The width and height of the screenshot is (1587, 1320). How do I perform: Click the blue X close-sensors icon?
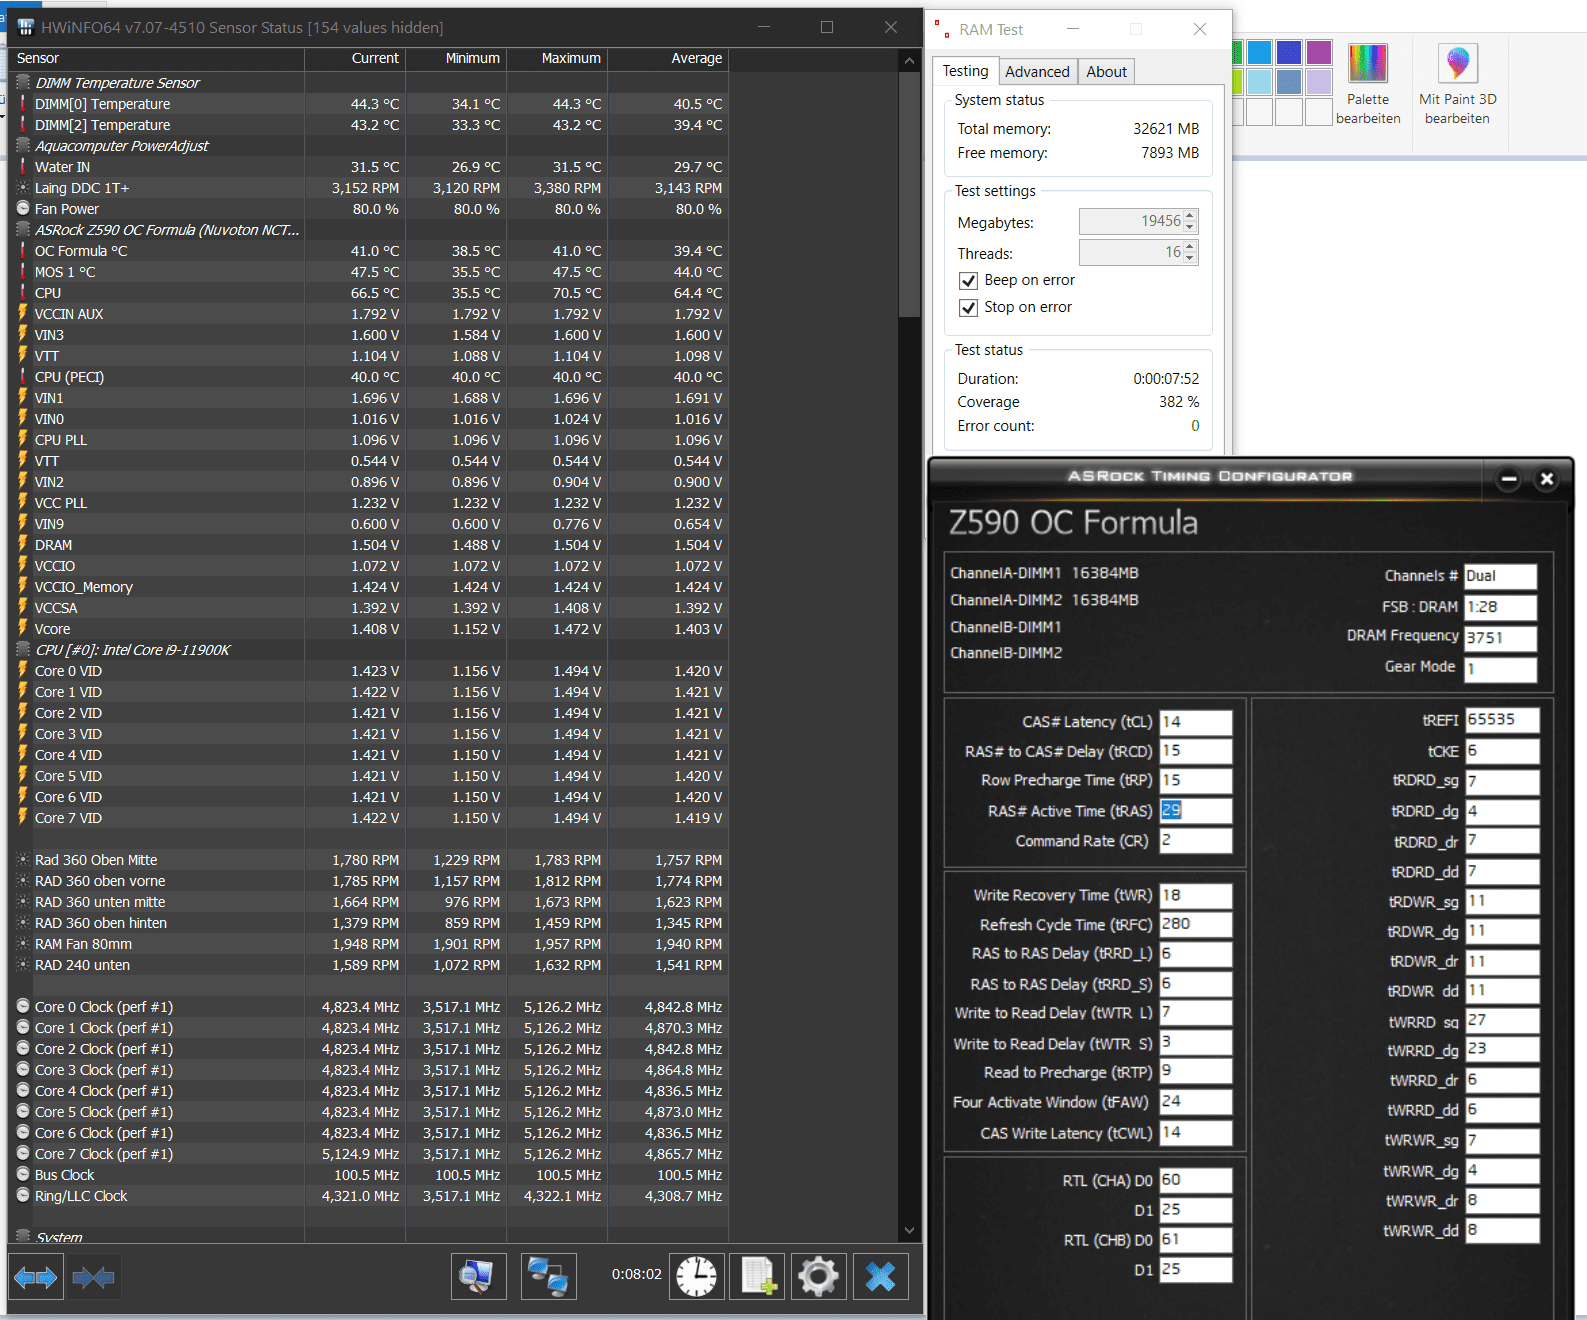tap(880, 1277)
